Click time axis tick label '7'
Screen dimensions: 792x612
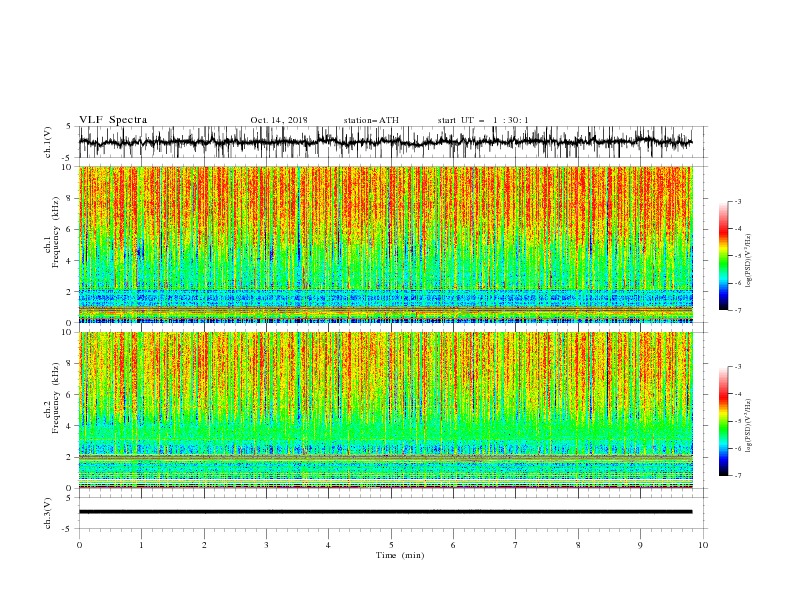pos(516,545)
